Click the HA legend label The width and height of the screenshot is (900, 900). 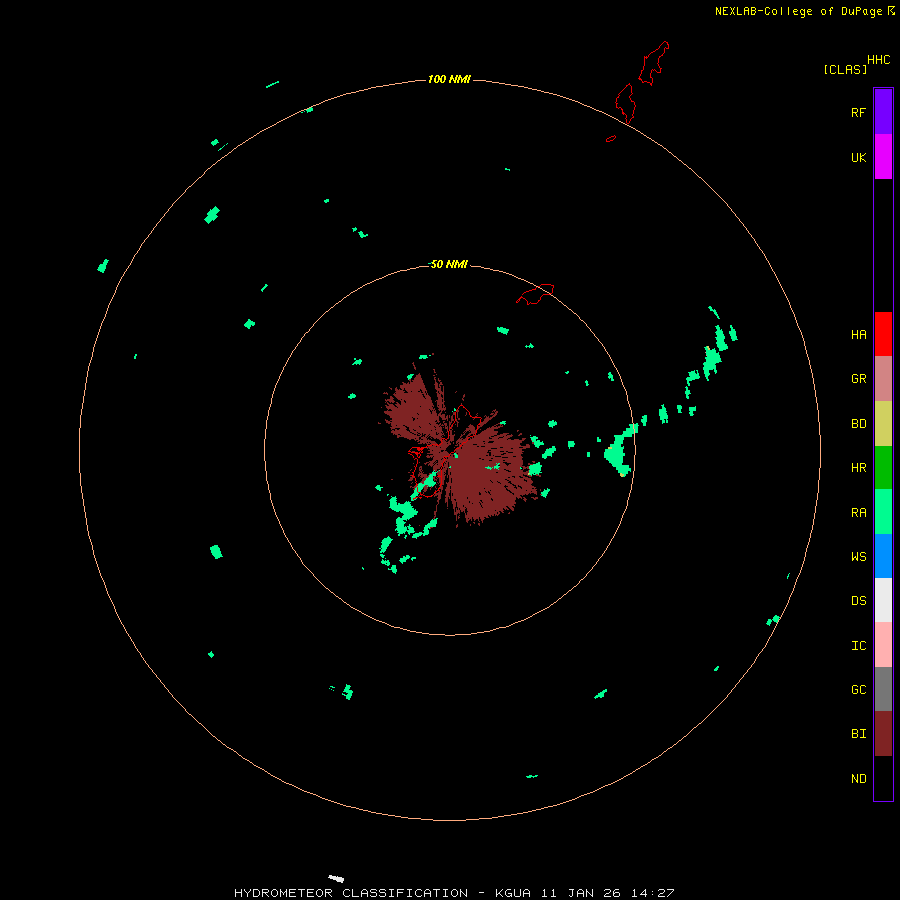coord(858,335)
